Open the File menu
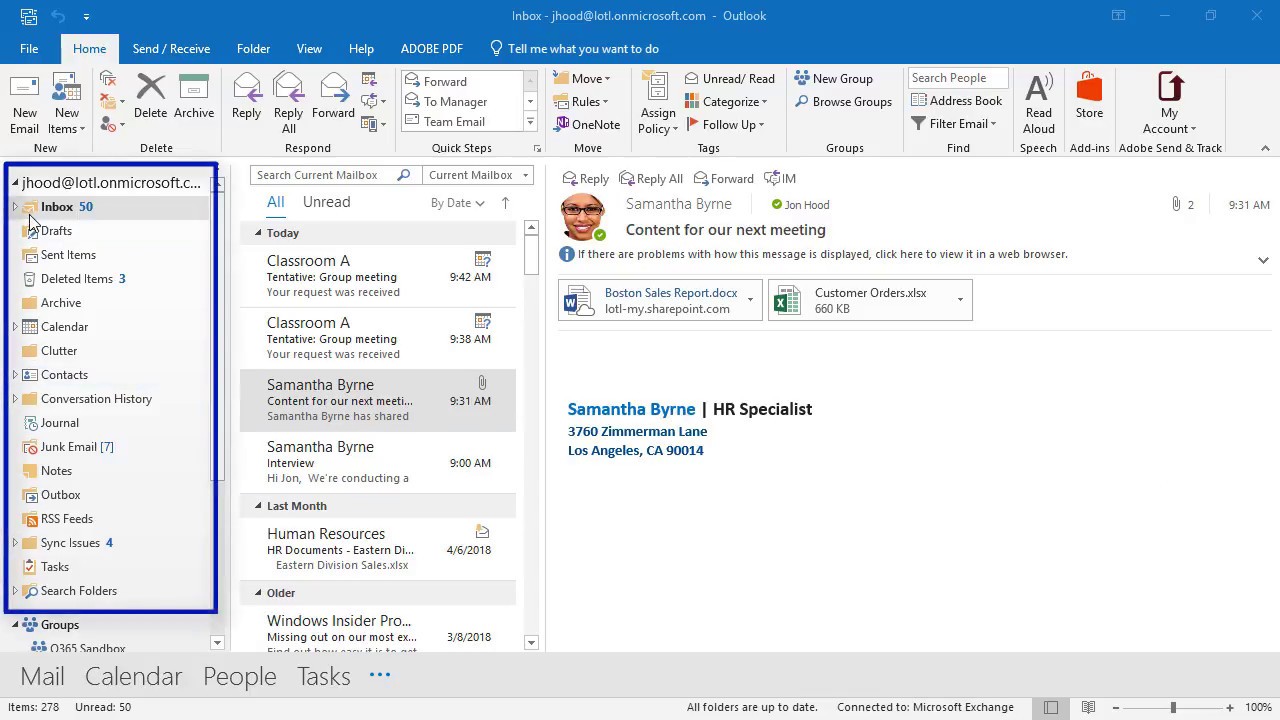The width and height of the screenshot is (1280, 720). pyautogui.click(x=29, y=49)
